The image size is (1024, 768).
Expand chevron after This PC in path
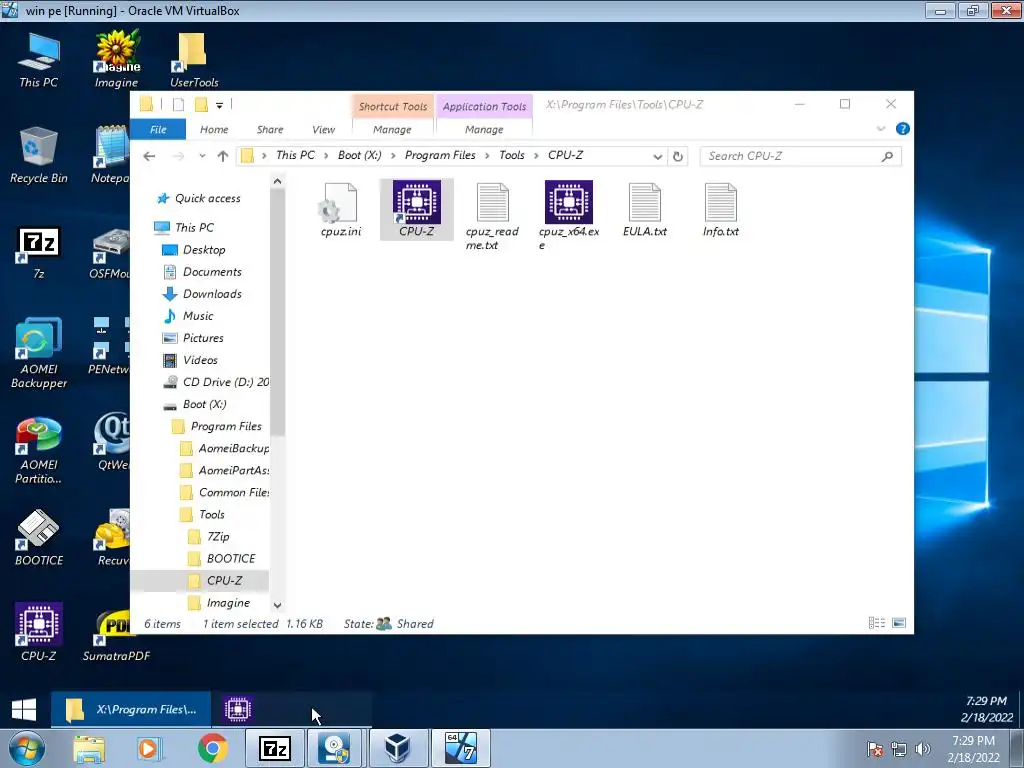[325, 155]
